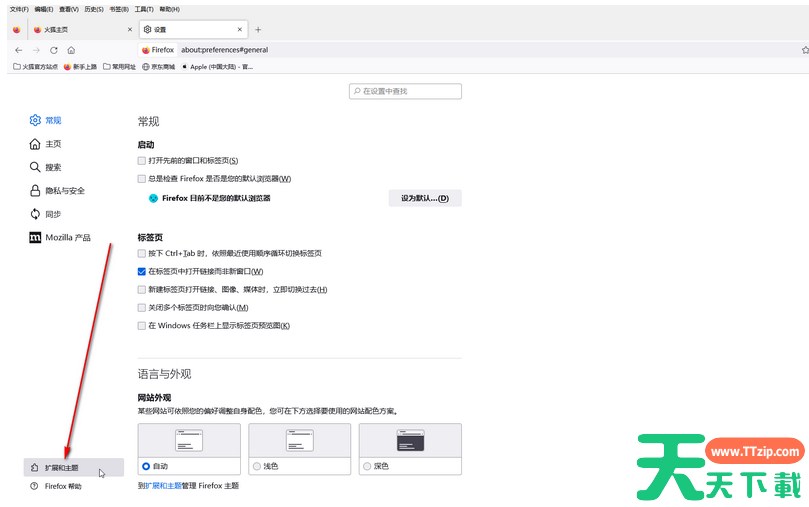This screenshot has height=507, width=809.
Task: Open the 同步 sync icon in sidebar
Action: tap(36, 214)
